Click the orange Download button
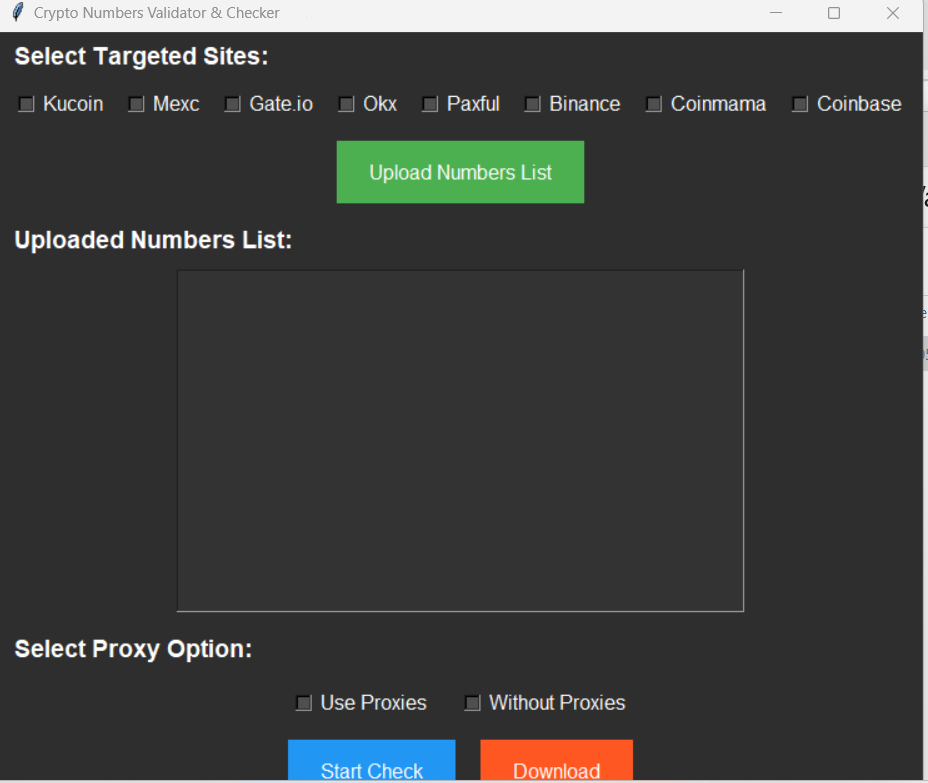The width and height of the screenshot is (928, 783). point(556,761)
